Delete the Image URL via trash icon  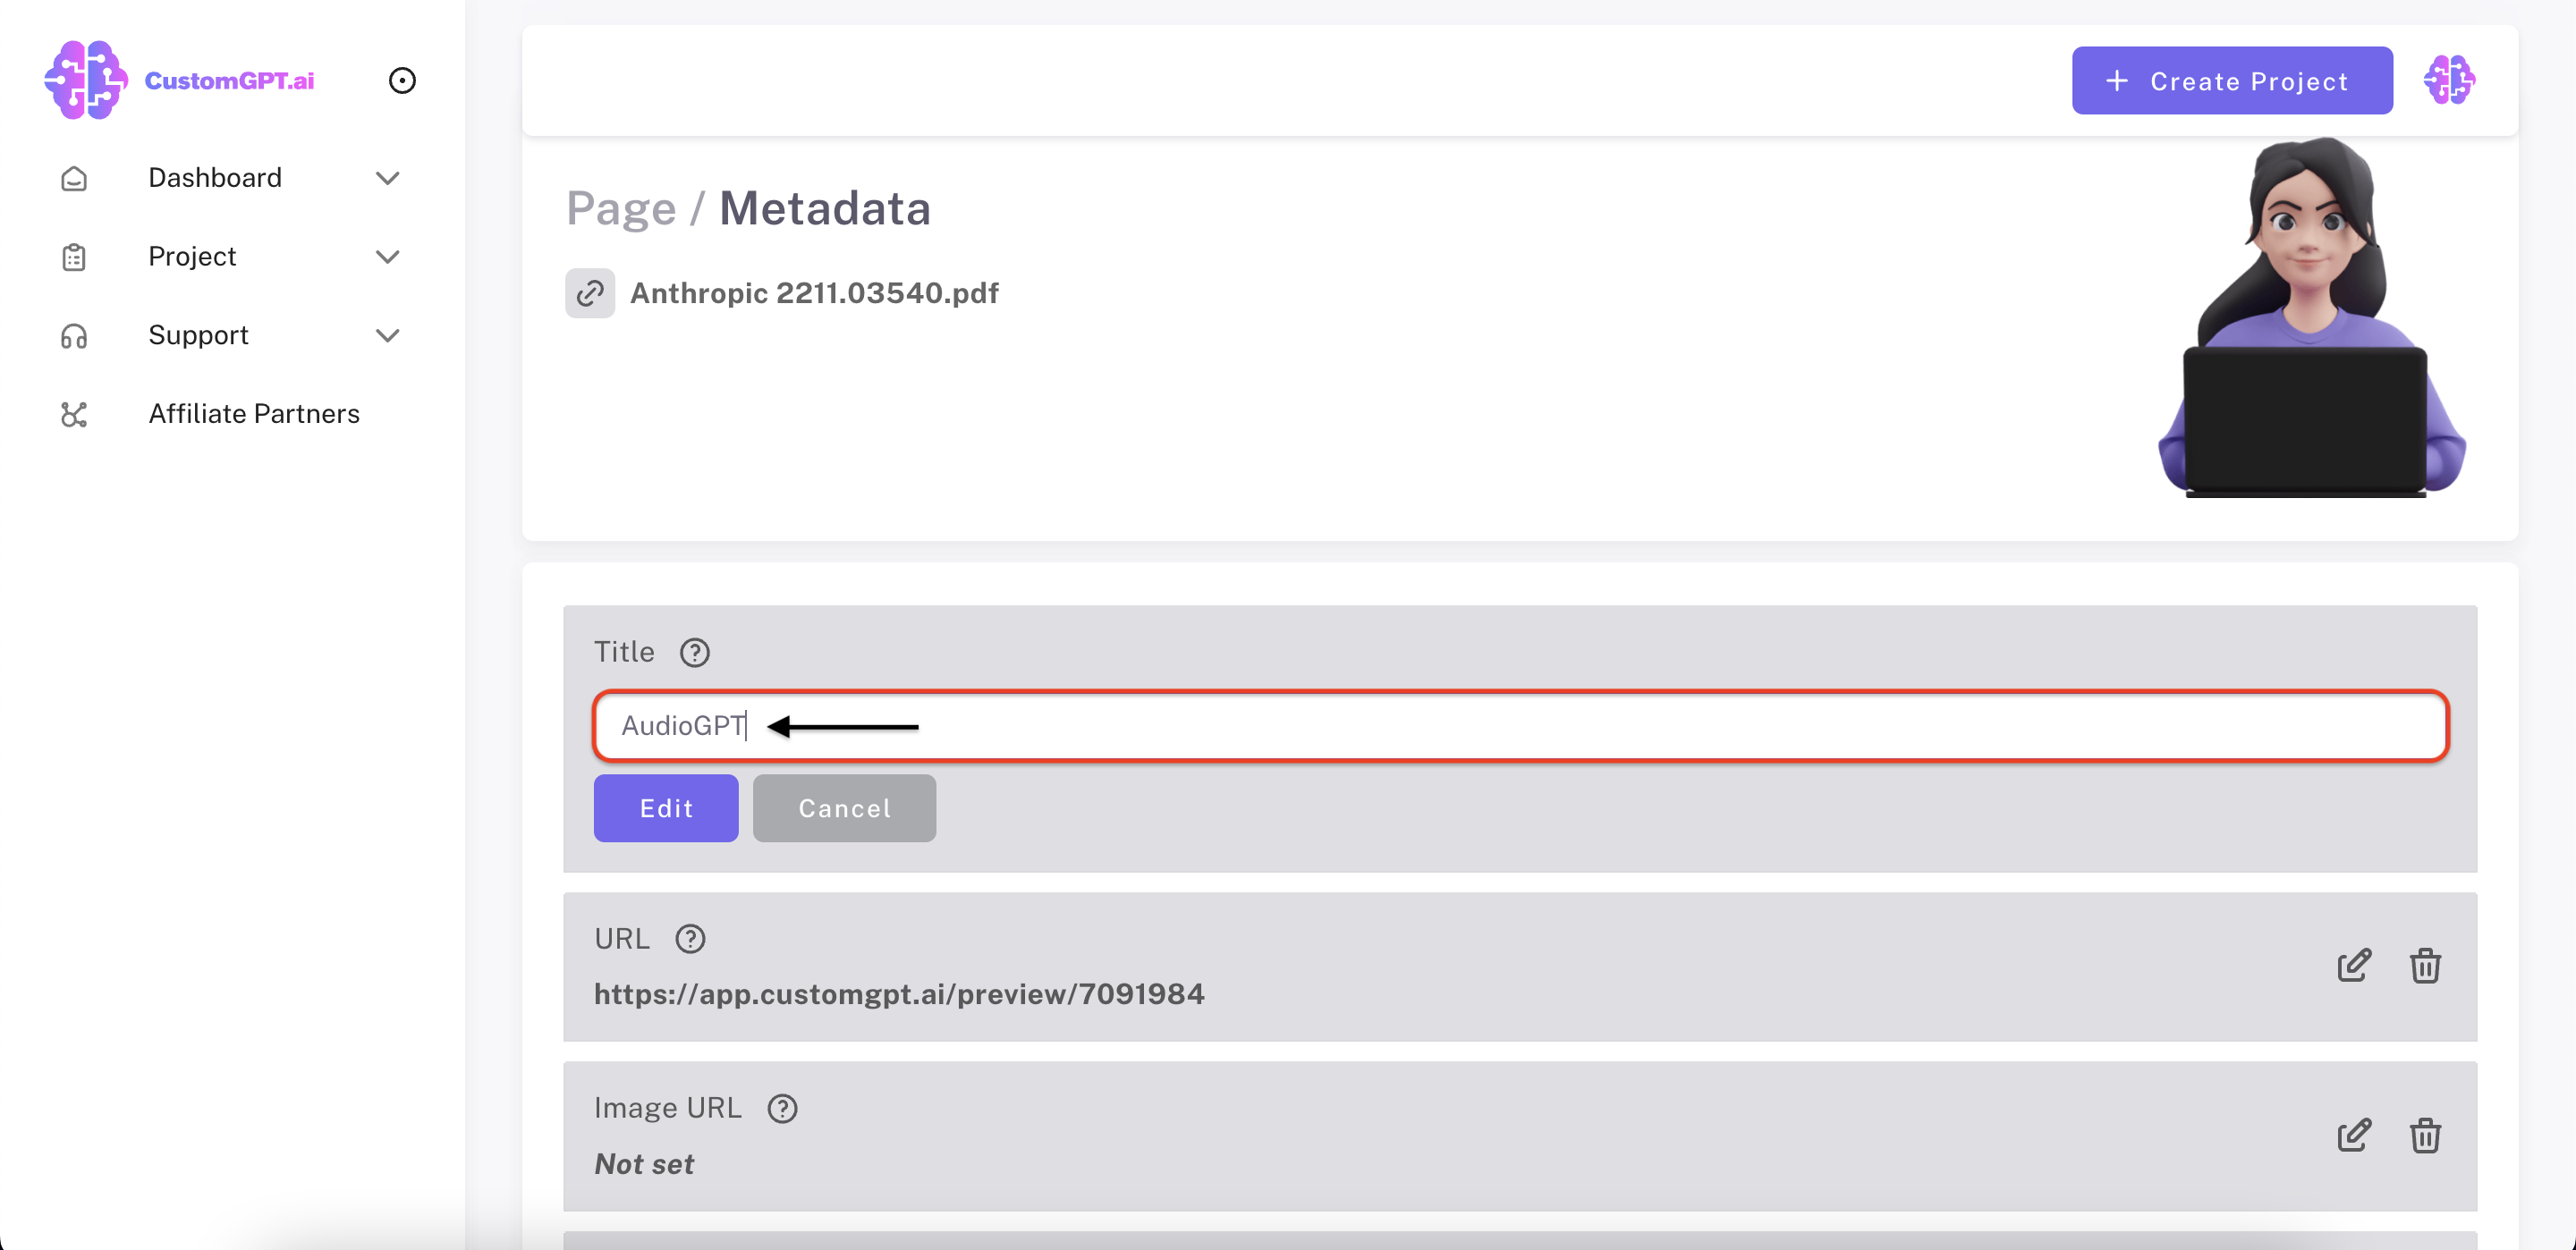(x=2424, y=1135)
